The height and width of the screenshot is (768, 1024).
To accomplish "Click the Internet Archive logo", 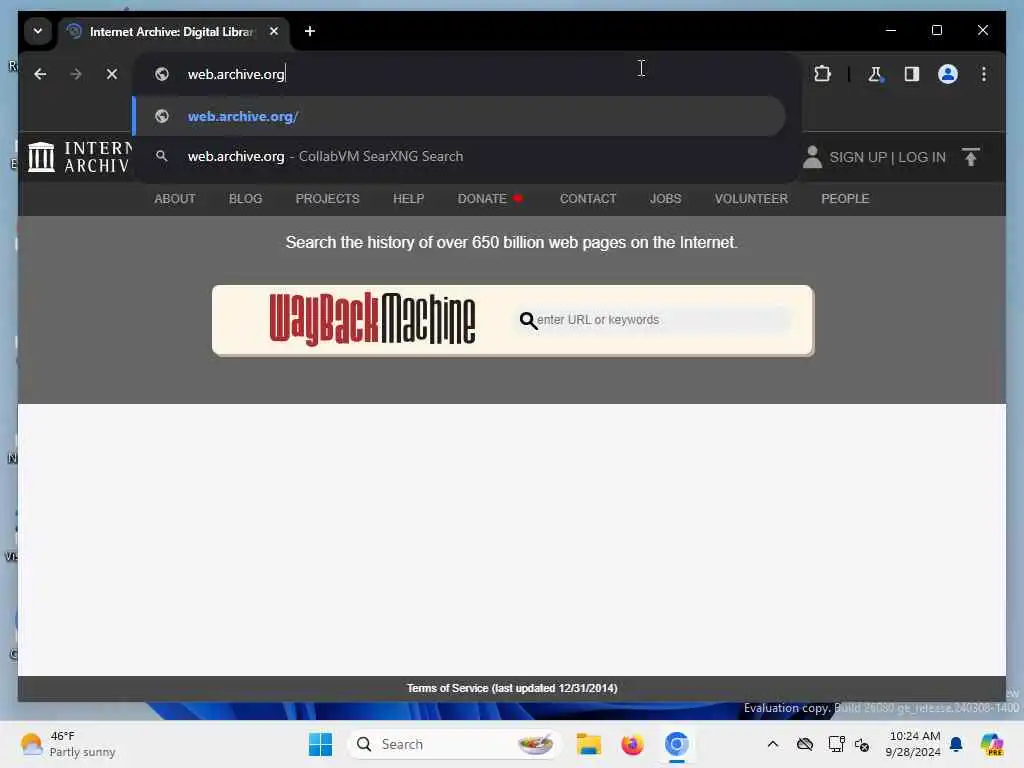I will pos(80,157).
